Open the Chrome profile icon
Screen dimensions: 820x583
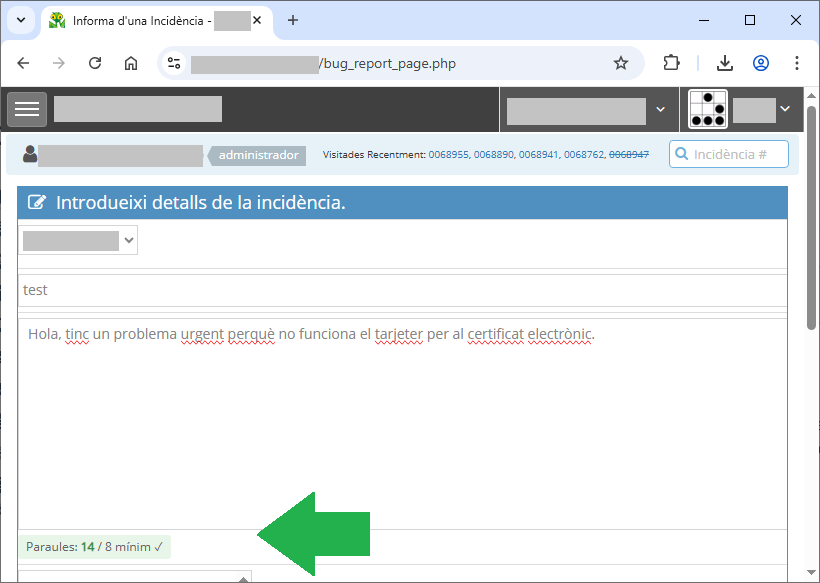tap(761, 63)
